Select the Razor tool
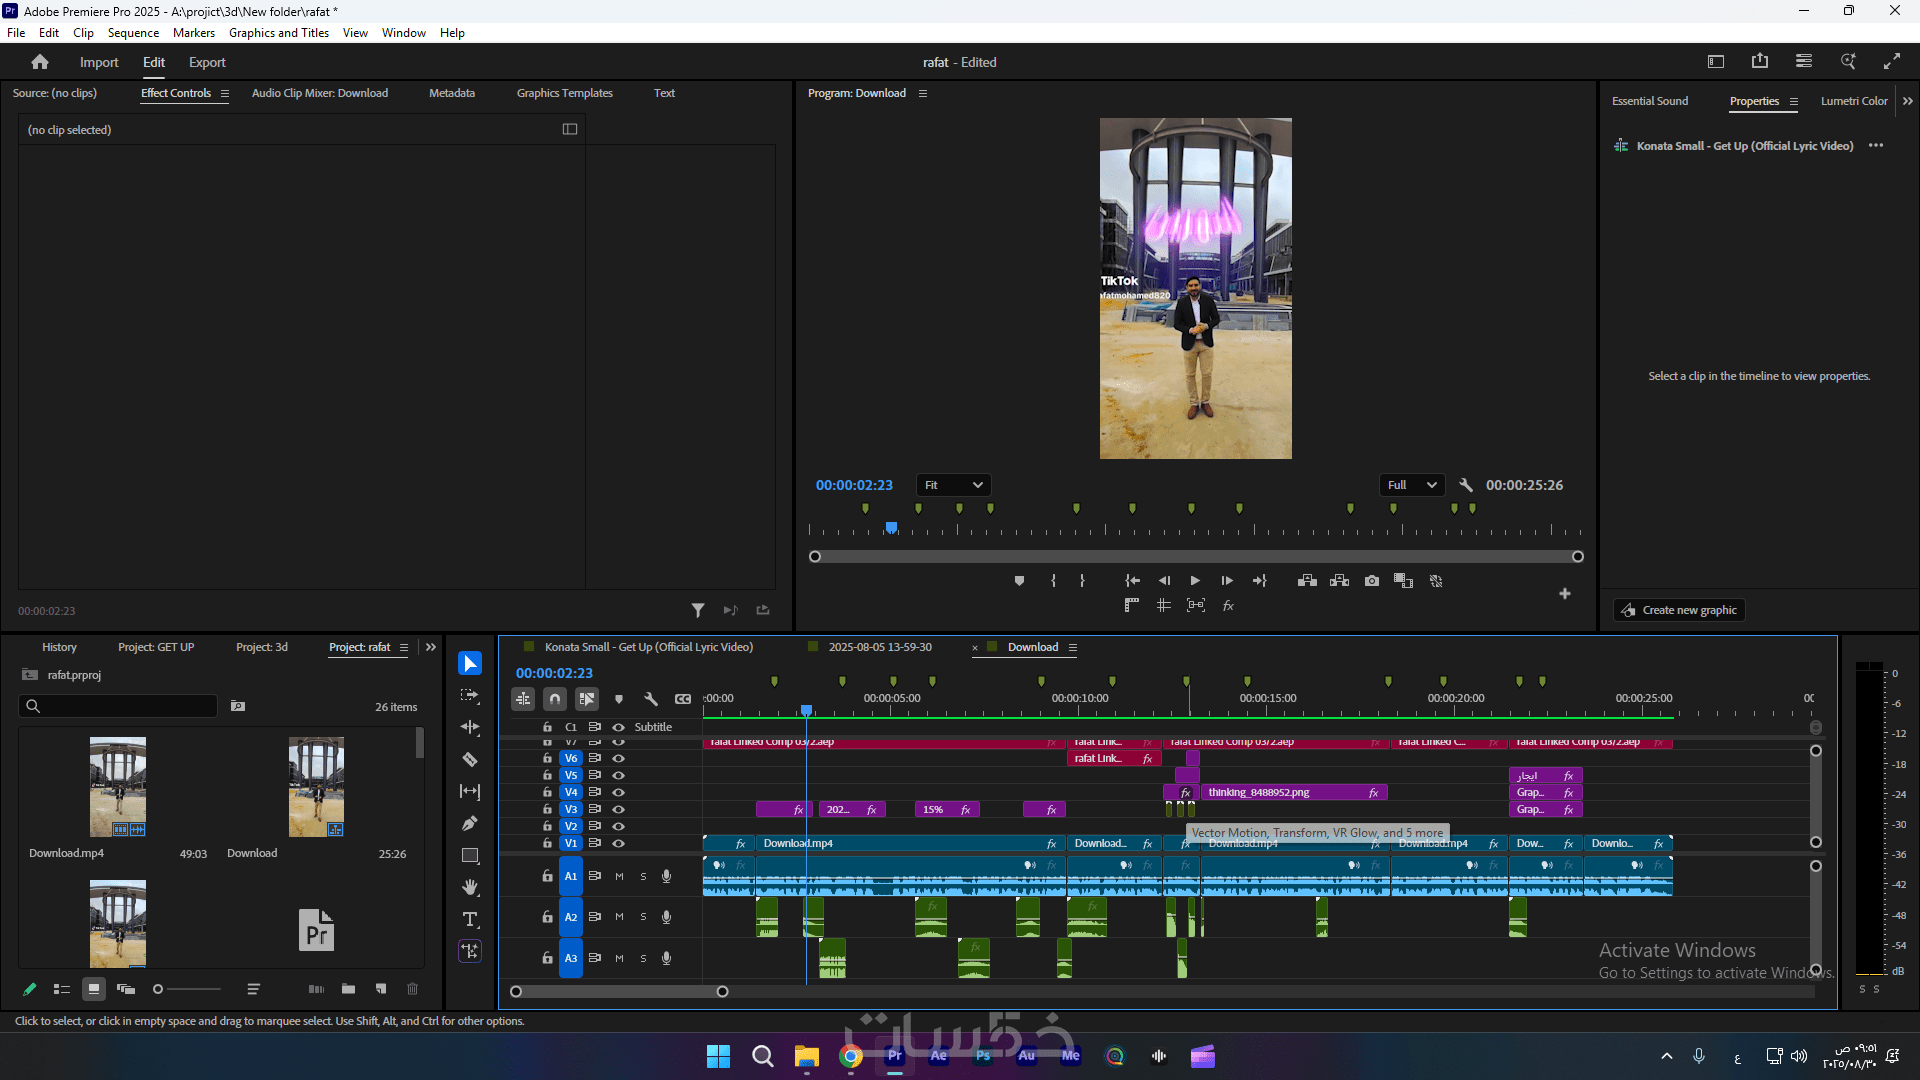This screenshot has width=1920, height=1080. coord(469,760)
